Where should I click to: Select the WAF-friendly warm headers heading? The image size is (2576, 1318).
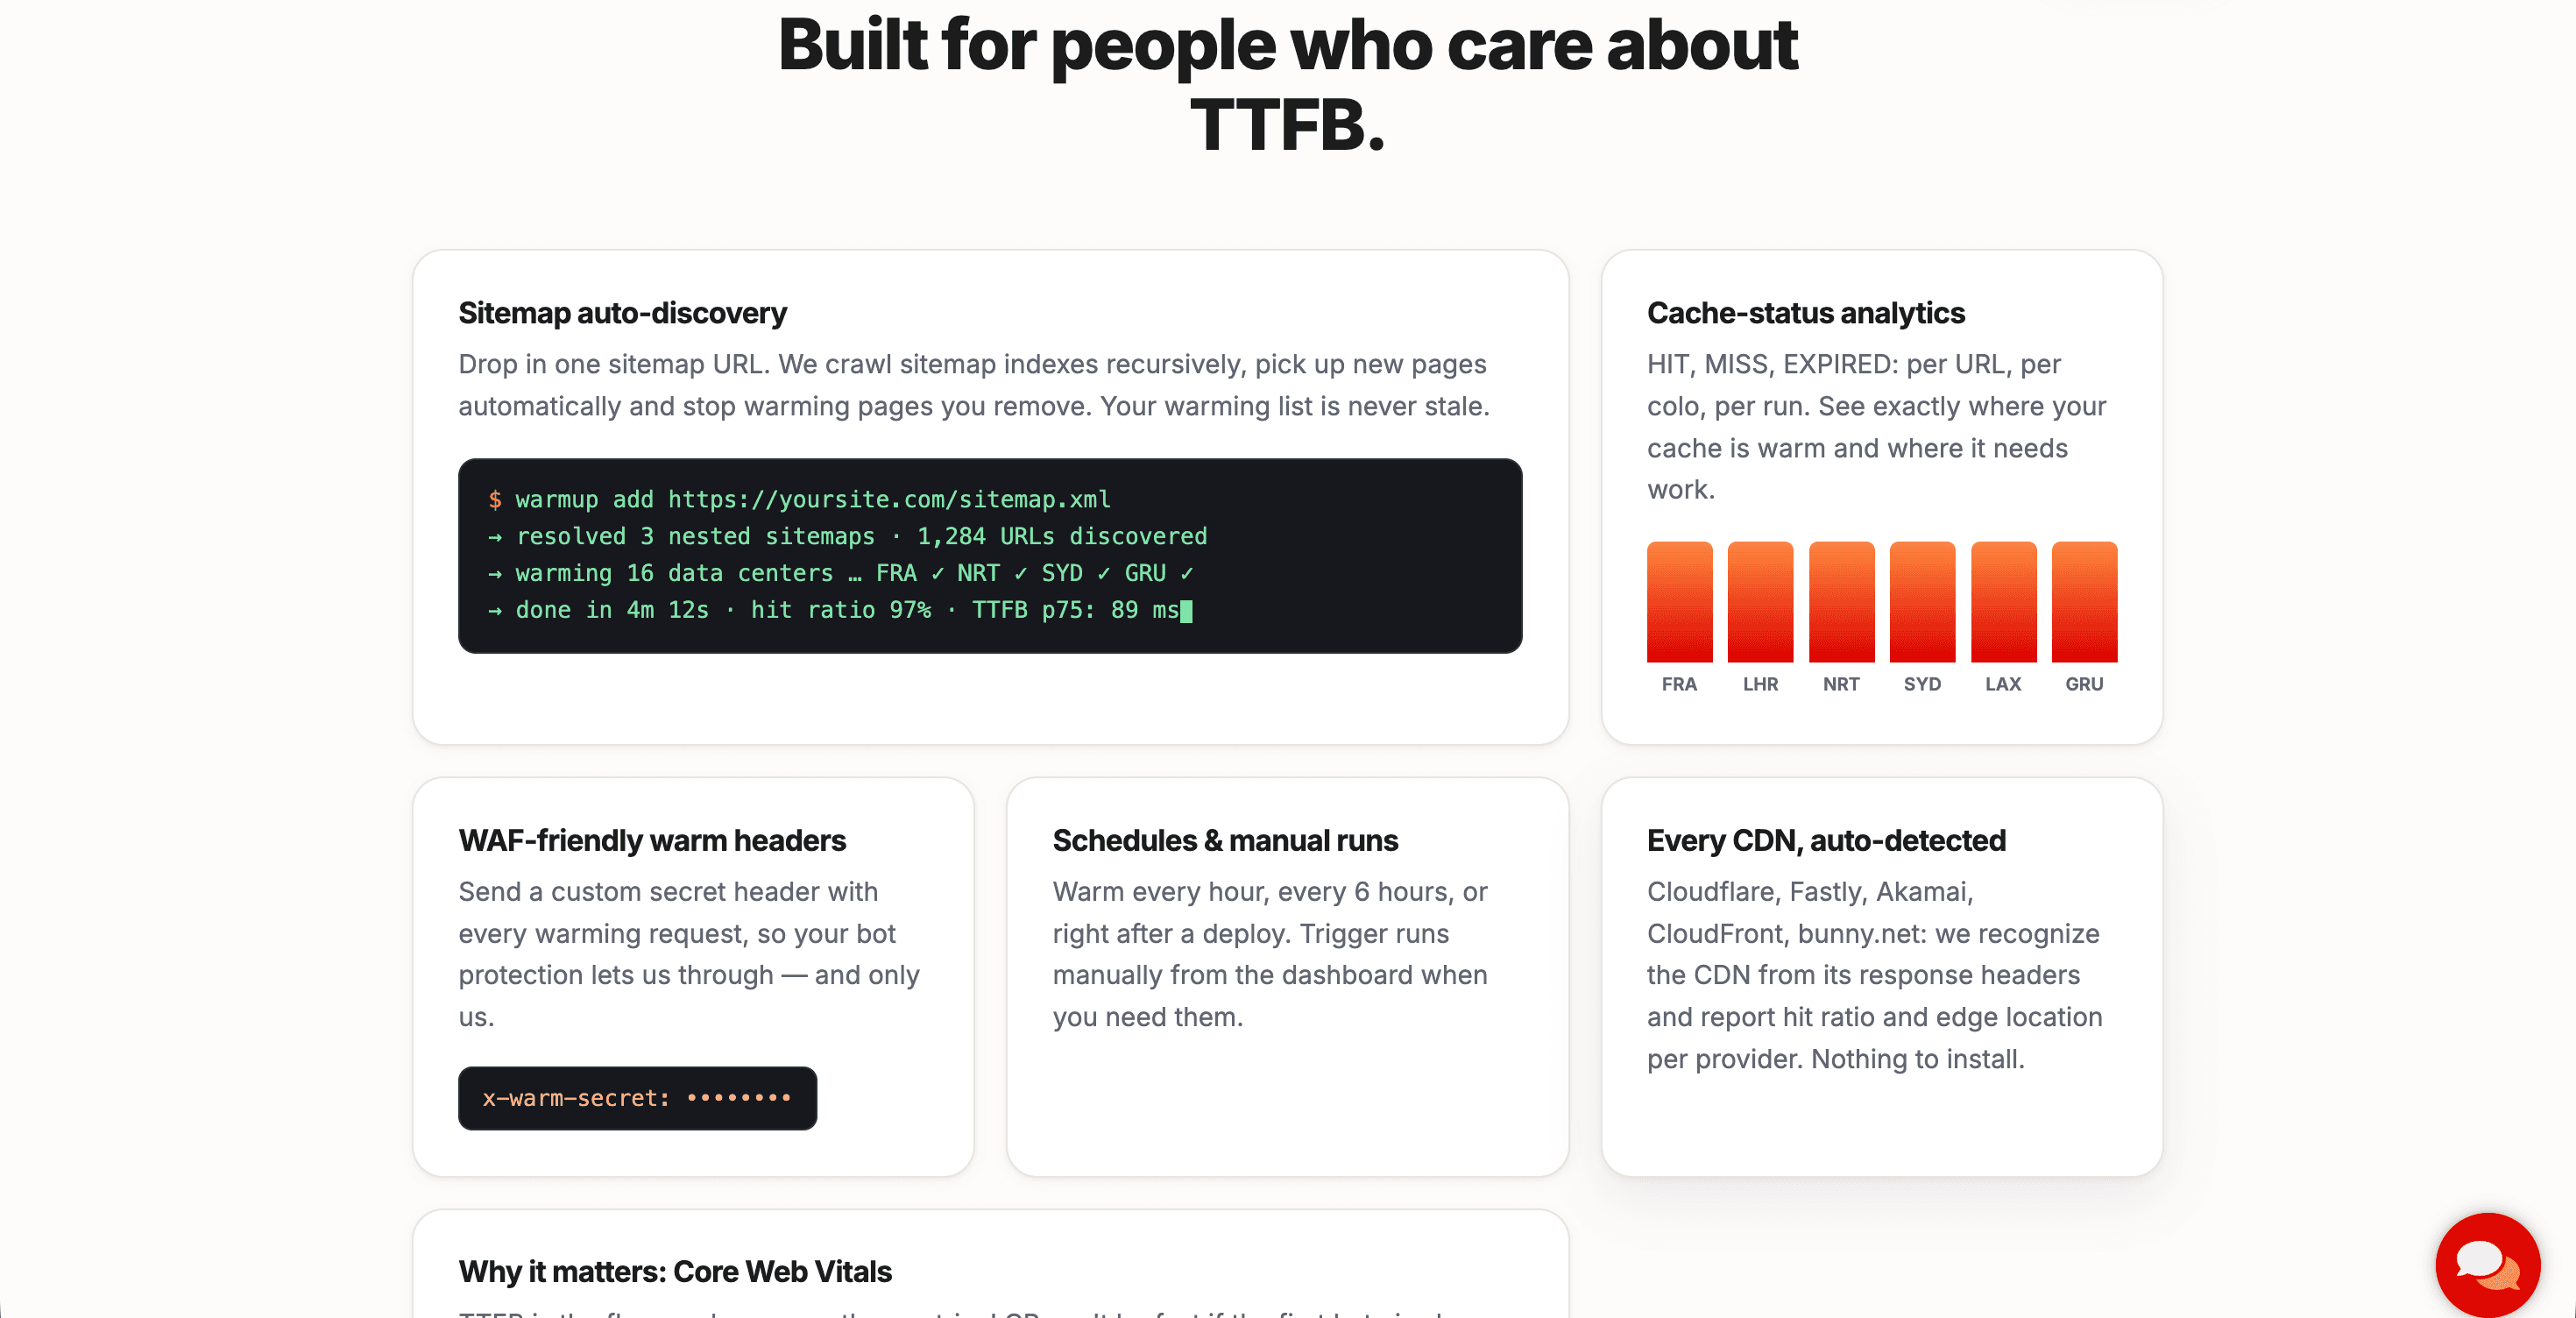tap(652, 840)
